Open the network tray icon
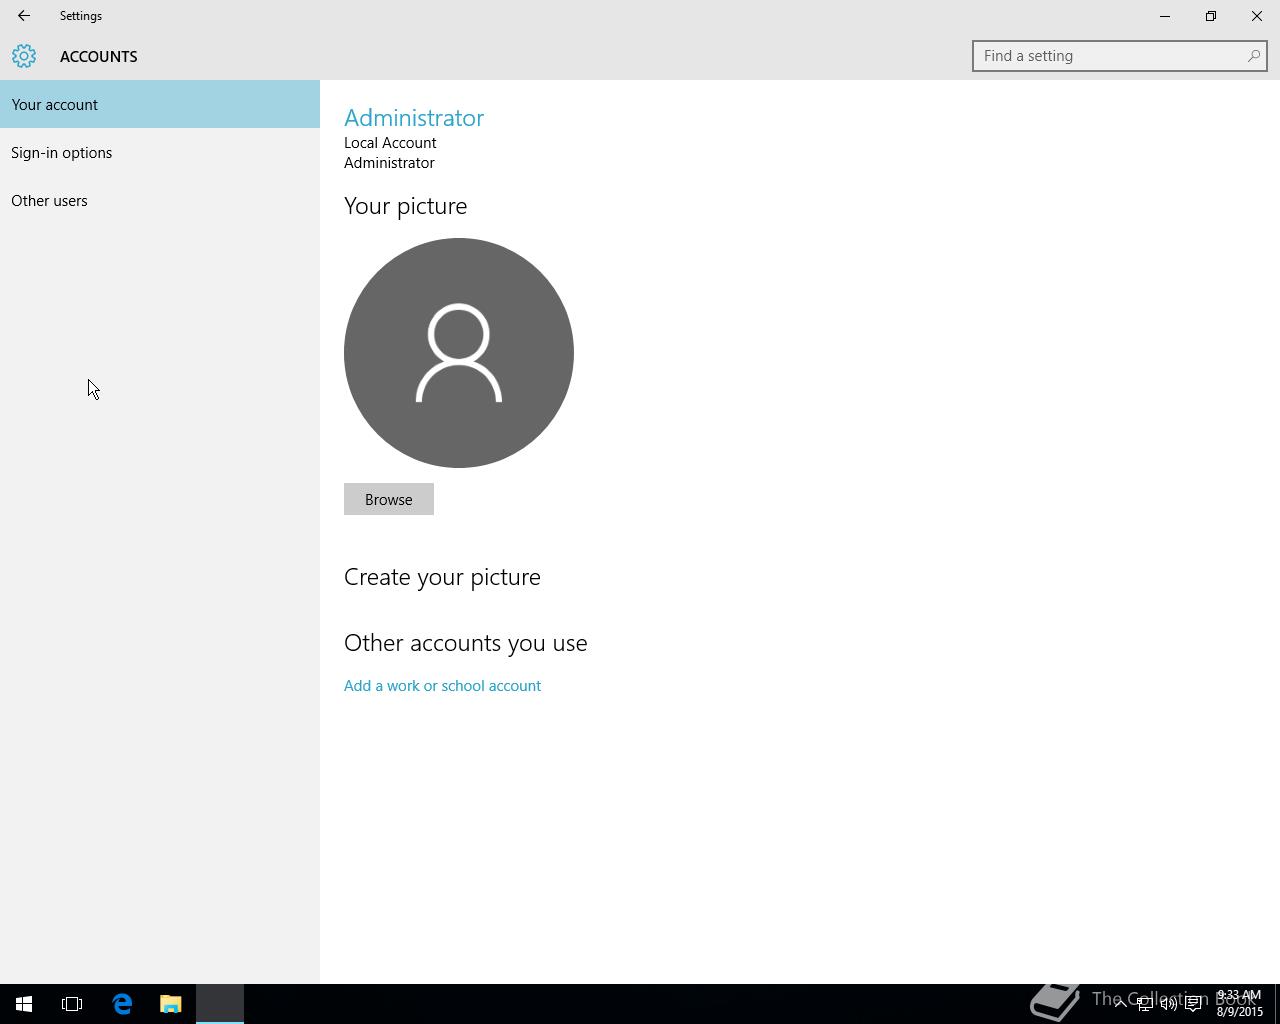 click(1144, 1004)
